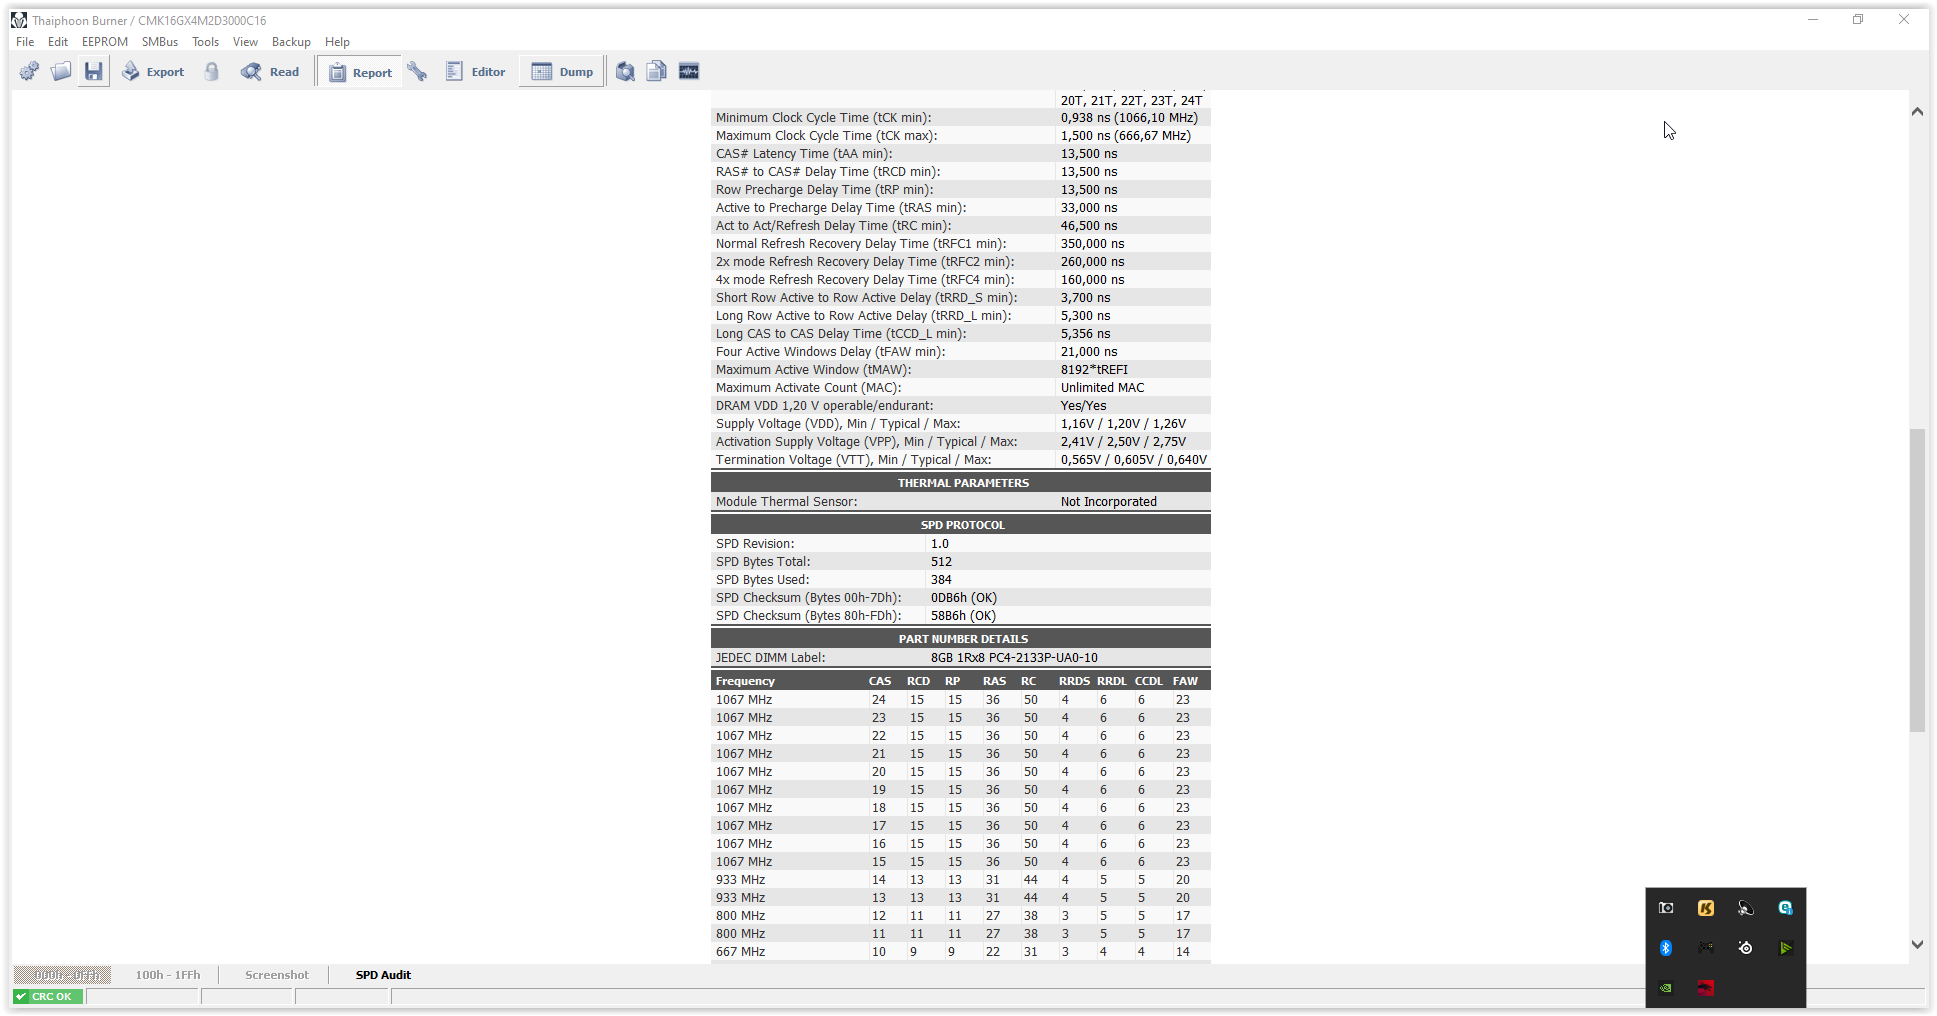Click the SPD PROTOCOL section header
The height and width of the screenshot is (1016, 1937).
tap(961, 525)
